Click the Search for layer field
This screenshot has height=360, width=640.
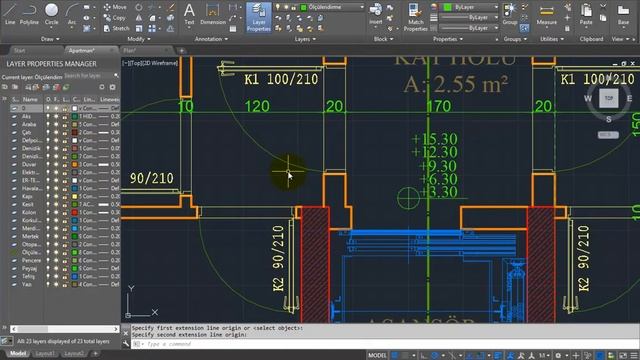point(91,76)
